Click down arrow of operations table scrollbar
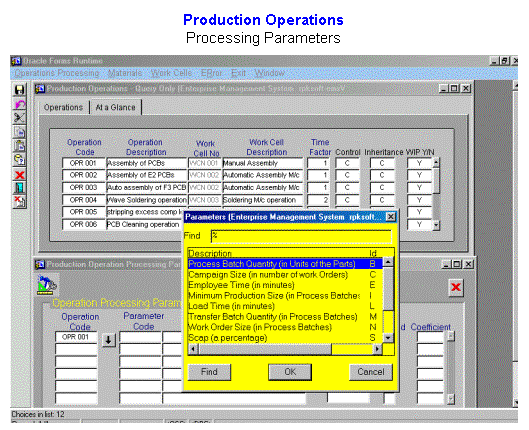 436,225
